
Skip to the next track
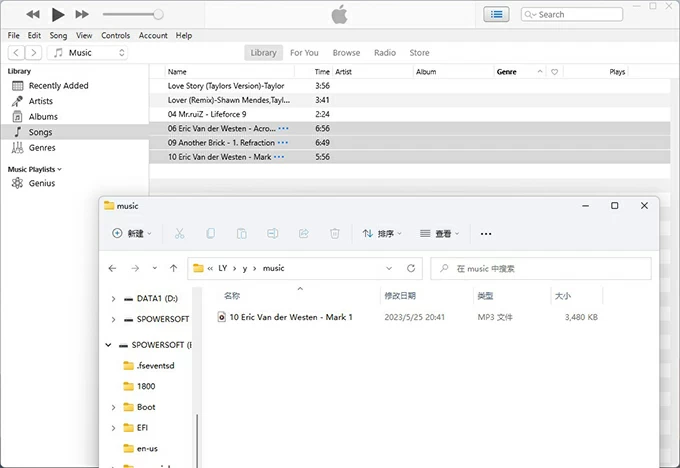82,14
